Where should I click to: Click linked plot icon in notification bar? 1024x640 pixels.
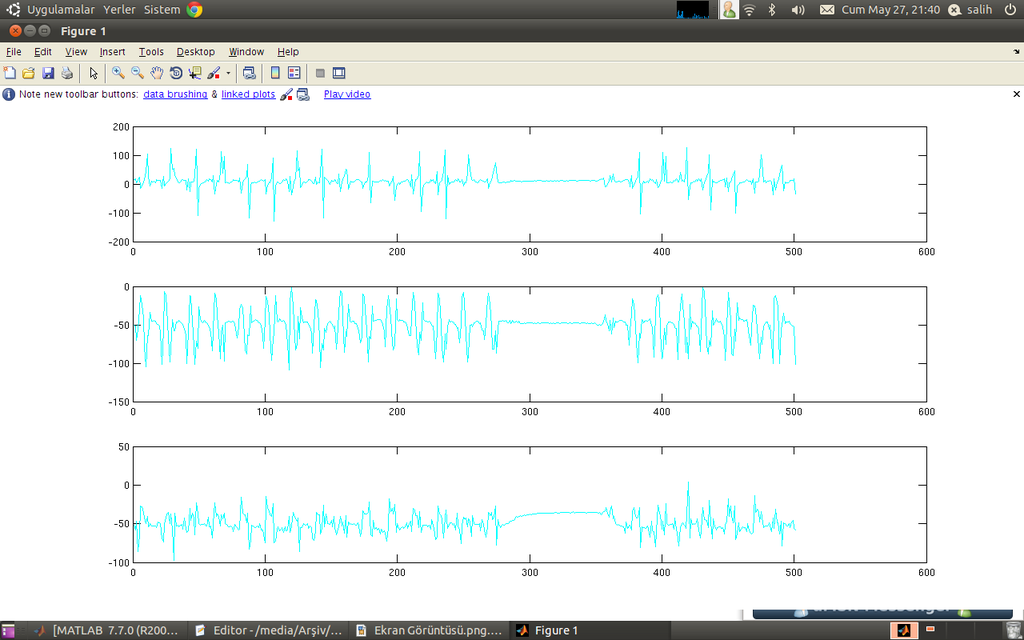pyautogui.click(x=303, y=95)
